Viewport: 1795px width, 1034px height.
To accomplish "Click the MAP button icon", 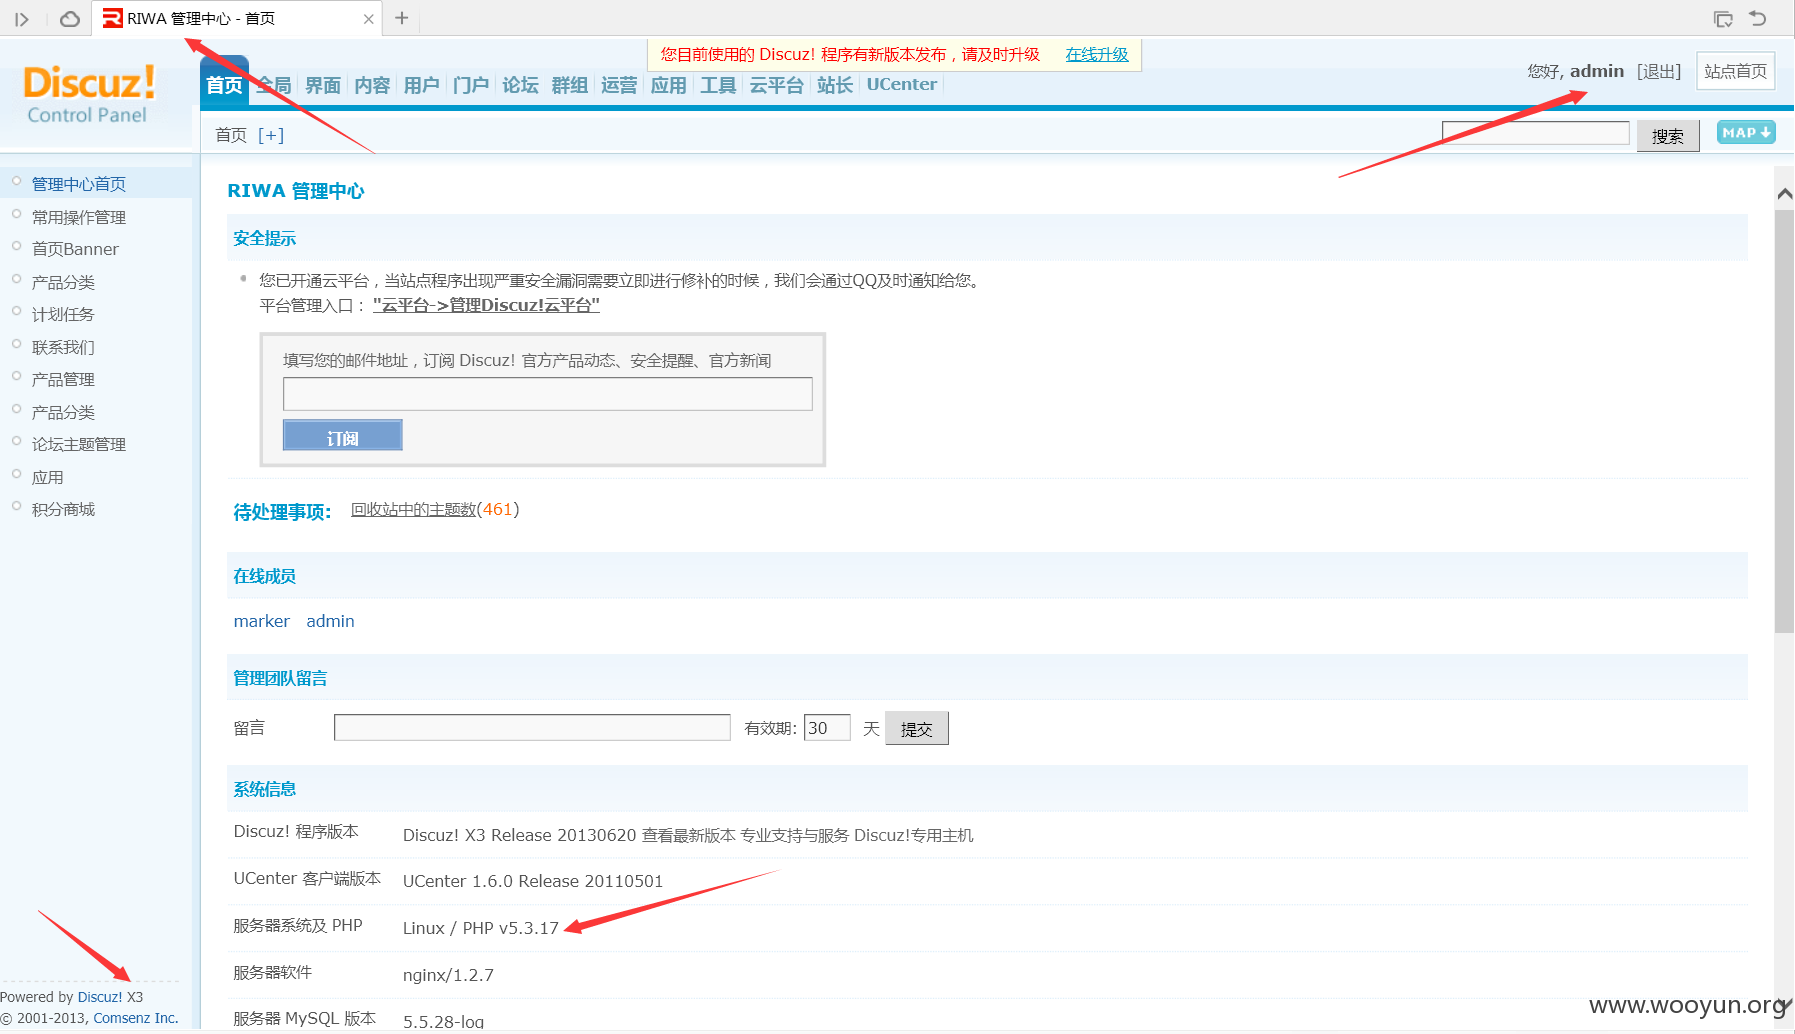I will 1746,132.
